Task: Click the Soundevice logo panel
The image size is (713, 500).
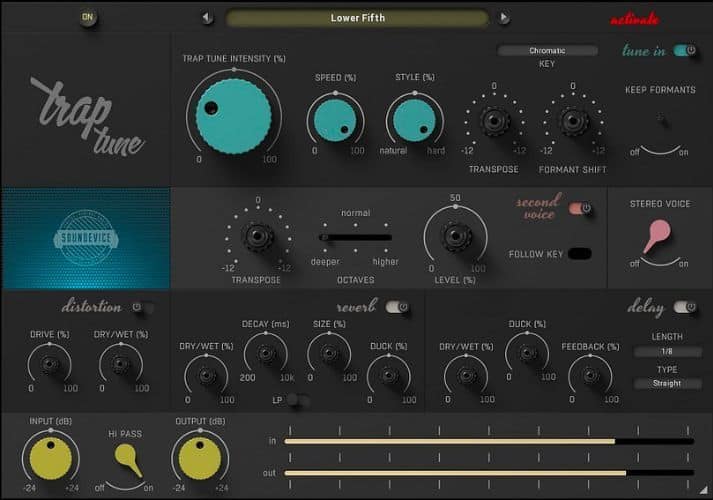Action: click(x=85, y=237)
